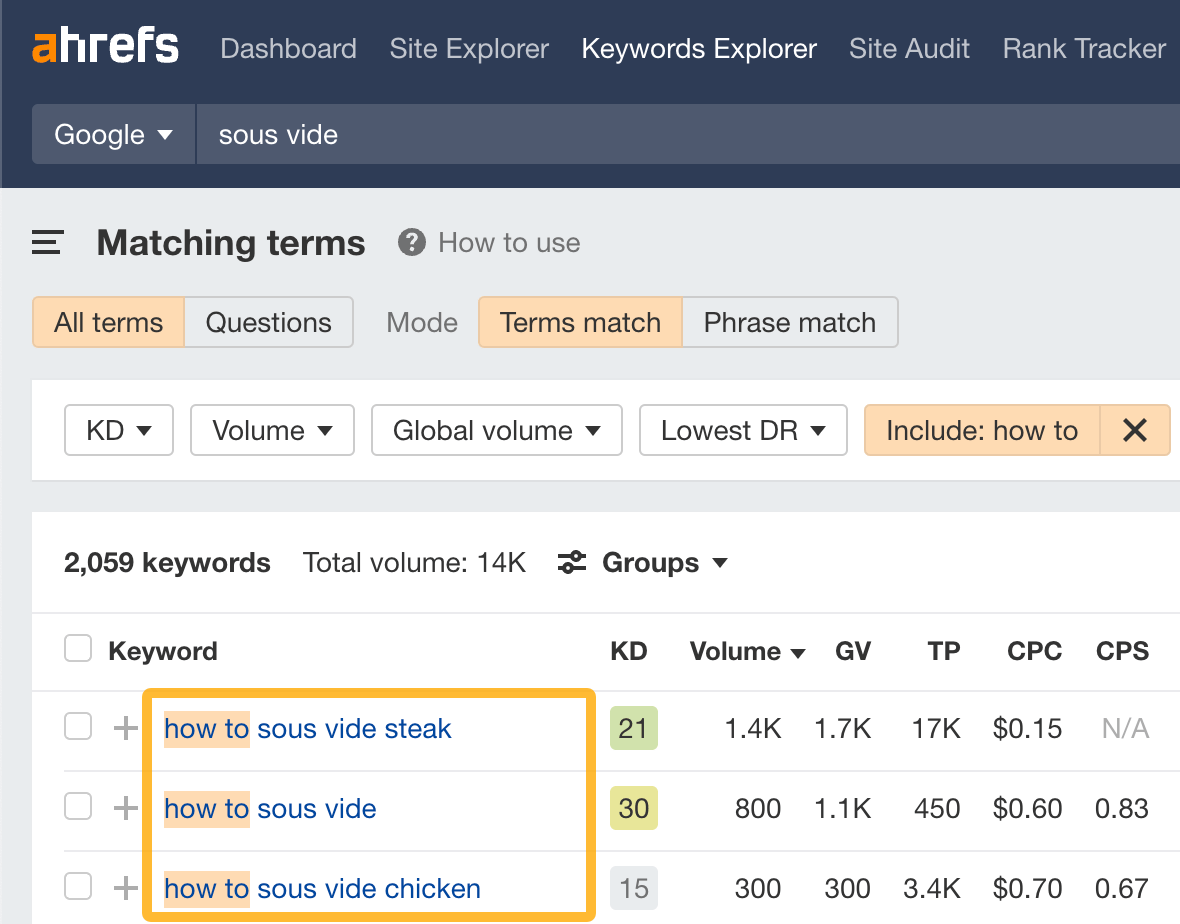Switch to the Questions tab
The image size is (1180, 924).
pyautogui.click(x=268, y=322)
